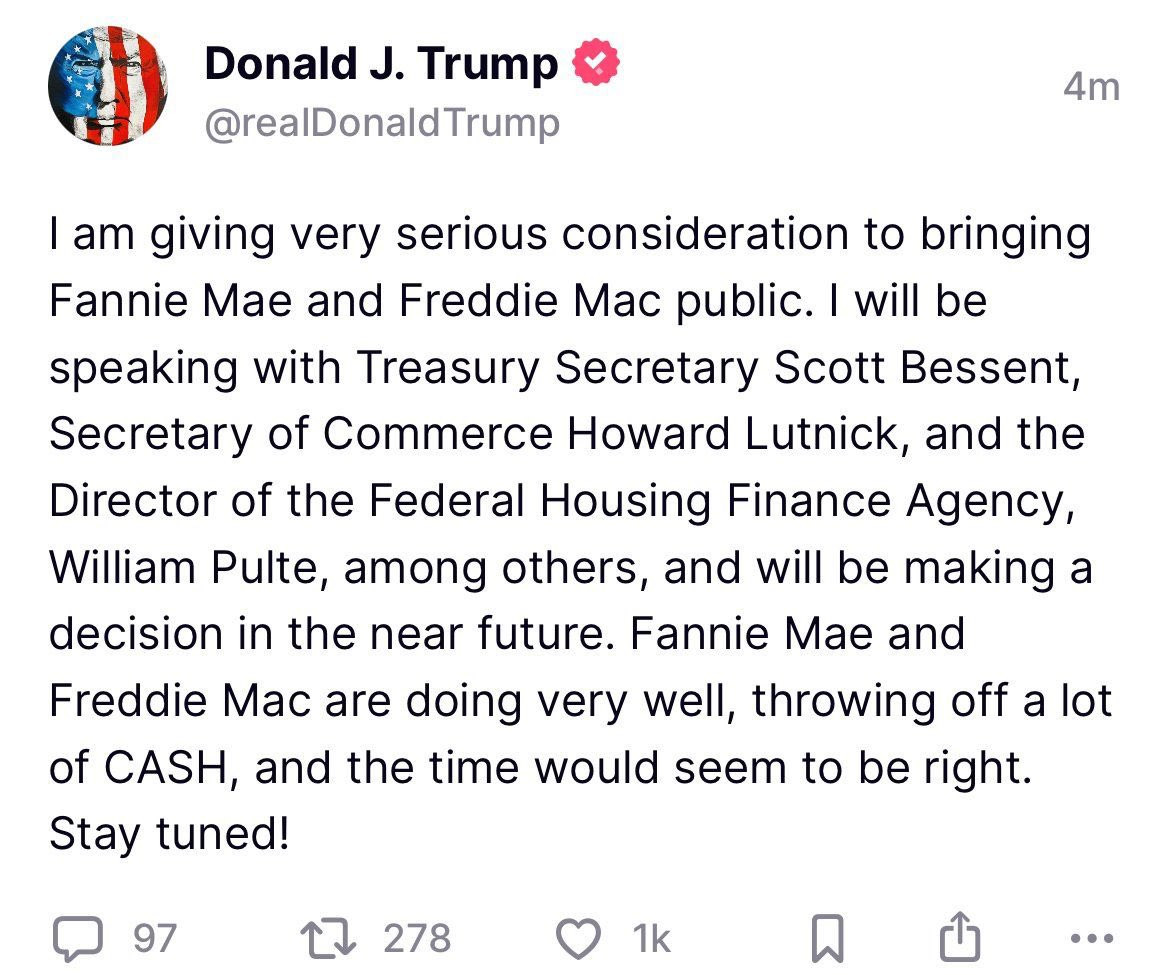Open the three-dot more options menu
1170x975 pixels.
click(x=1092, y=938)
